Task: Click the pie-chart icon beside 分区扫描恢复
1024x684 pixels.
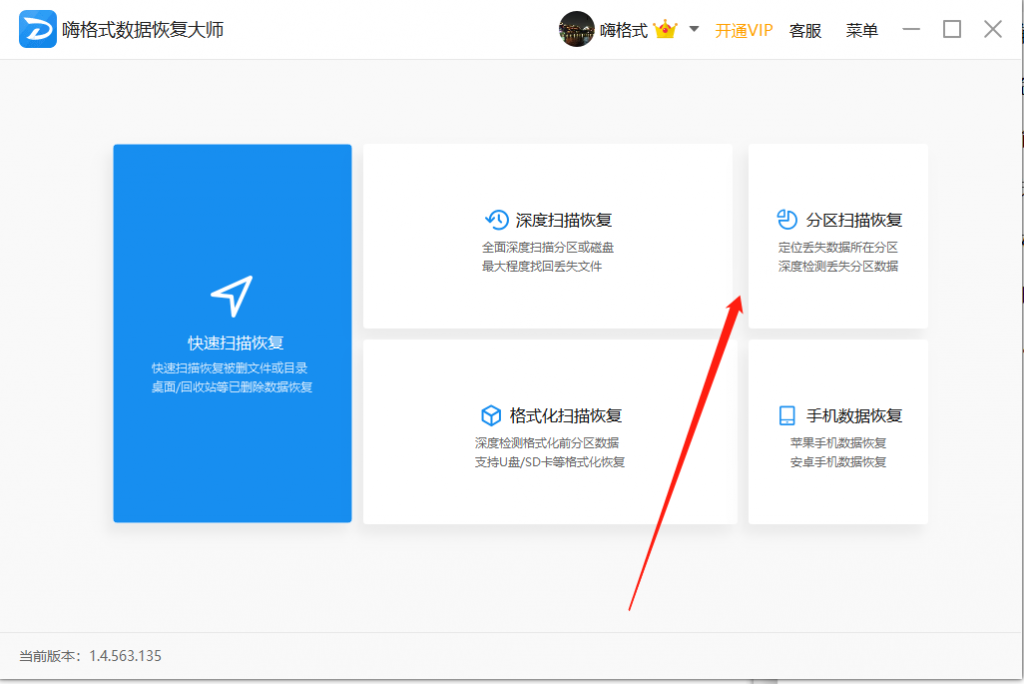Action: (x=787, y=220)
